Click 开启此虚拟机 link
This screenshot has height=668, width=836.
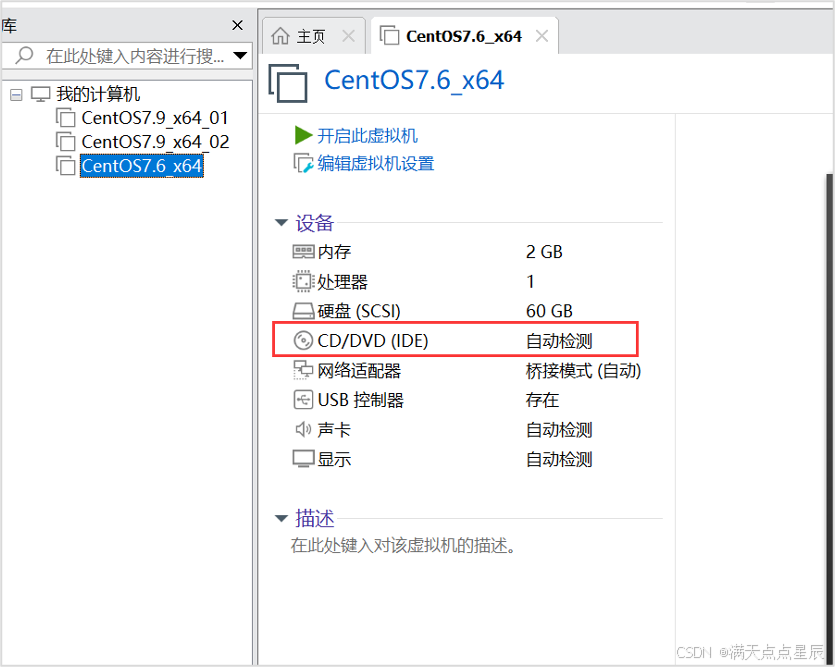[367, 135]
